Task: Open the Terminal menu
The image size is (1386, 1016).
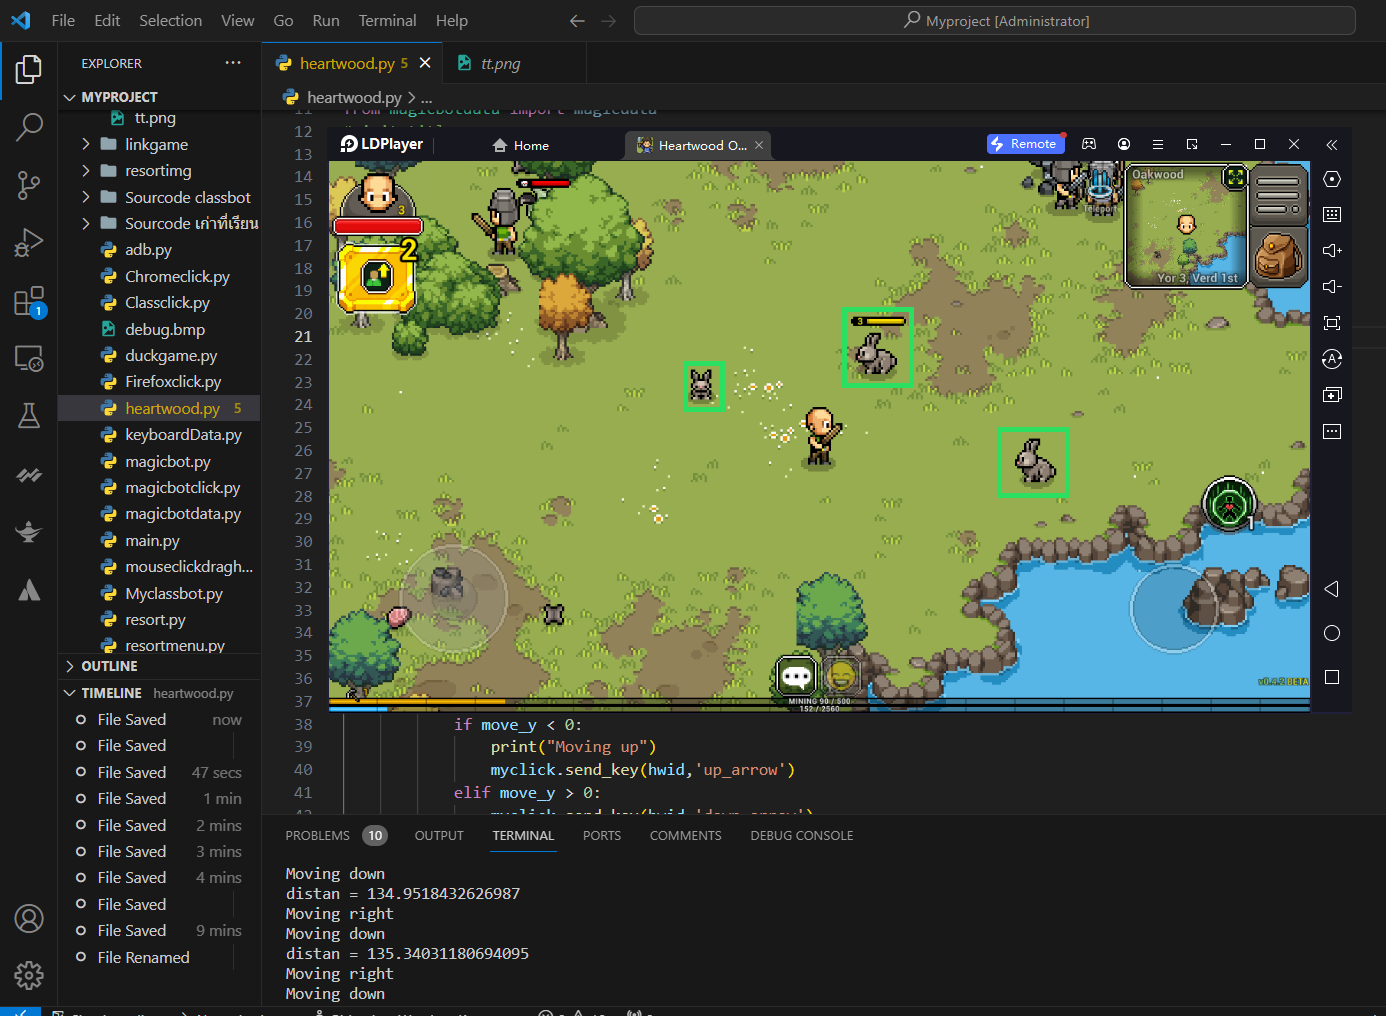Action: [x=387, y=20]
